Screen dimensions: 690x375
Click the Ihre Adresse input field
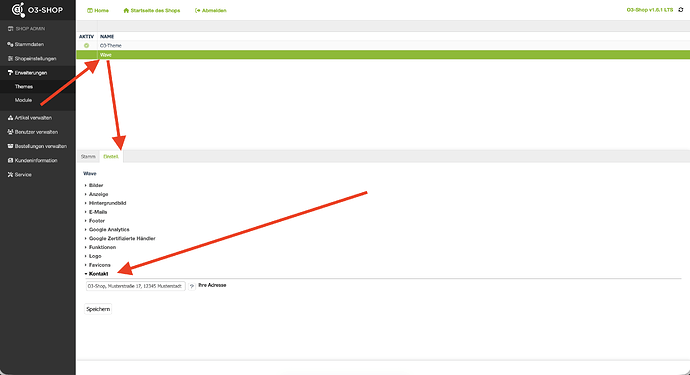(x=136, y=286)
